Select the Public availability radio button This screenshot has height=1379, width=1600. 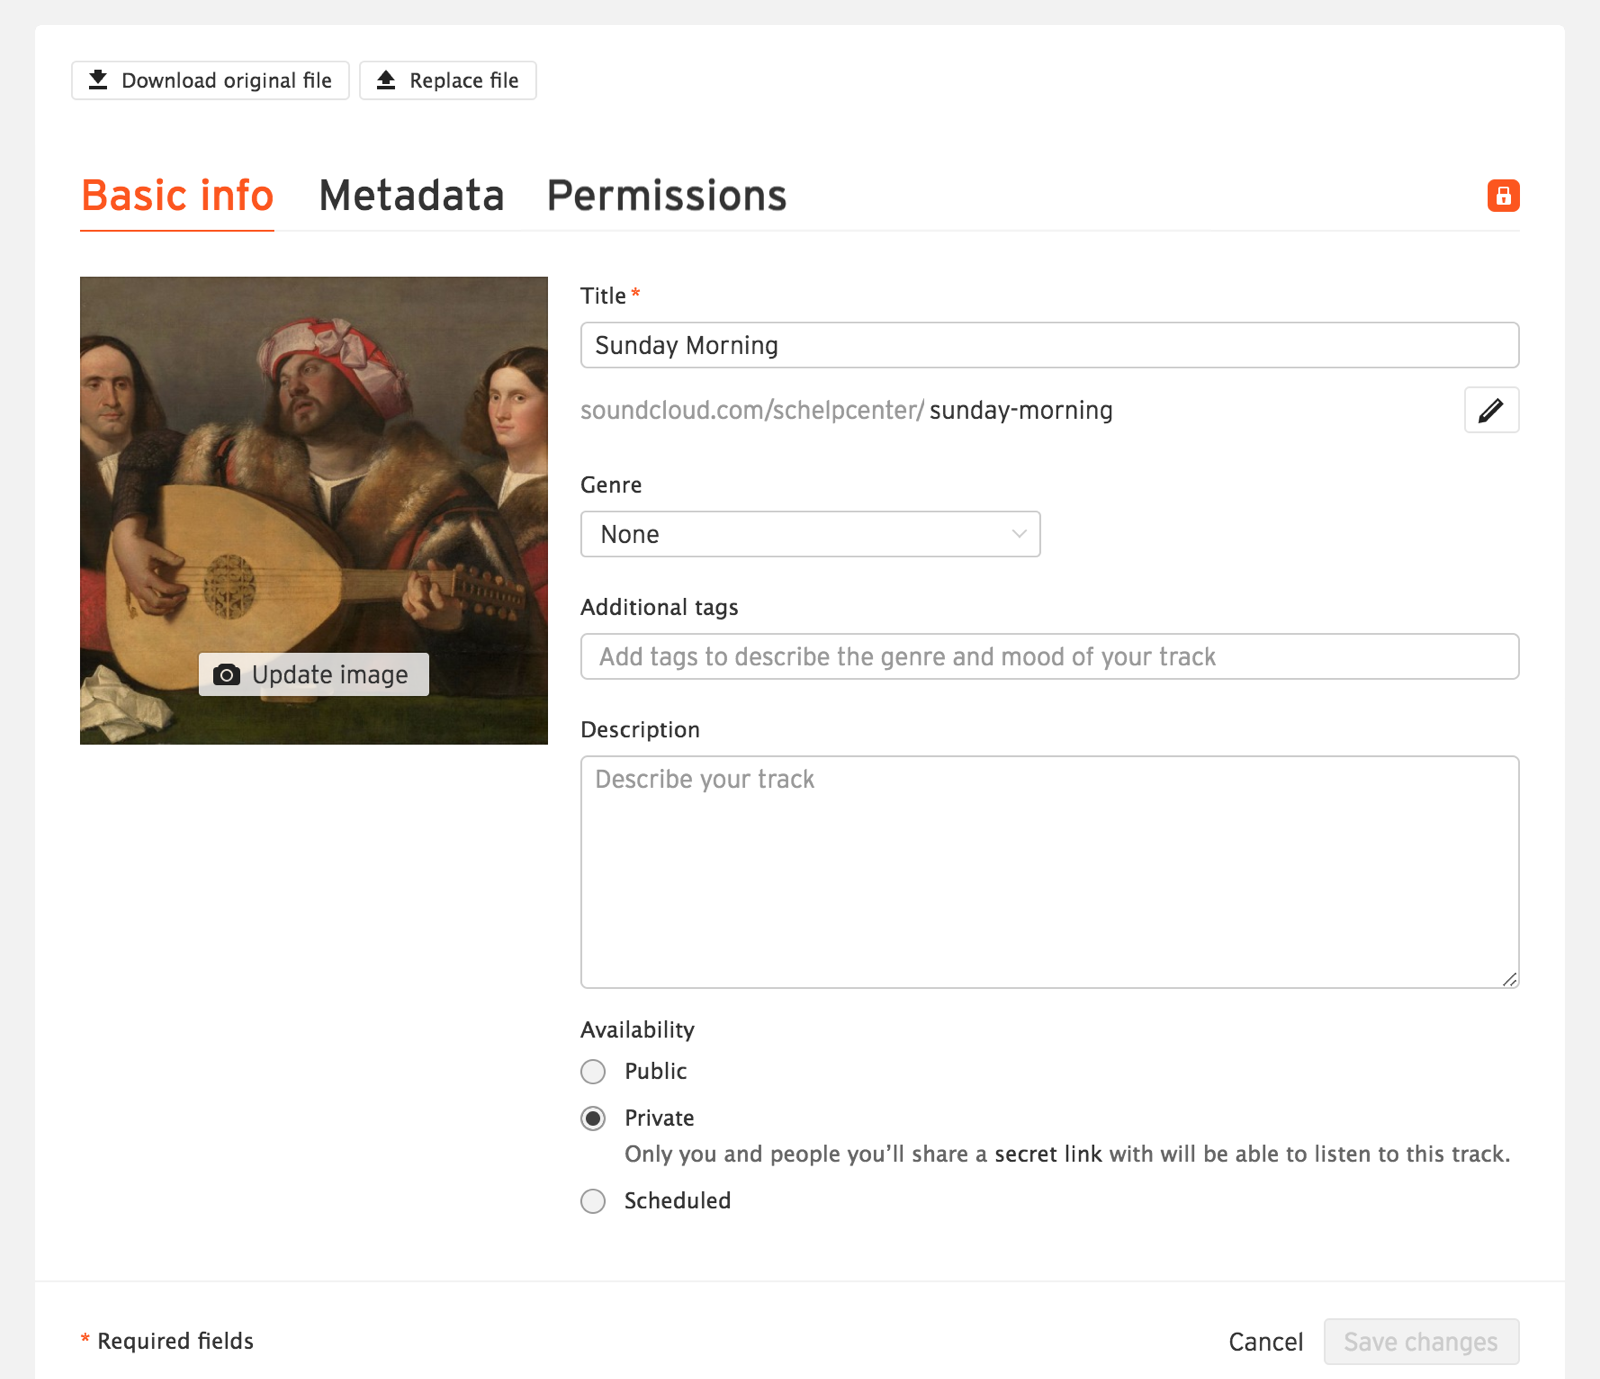593,1072
